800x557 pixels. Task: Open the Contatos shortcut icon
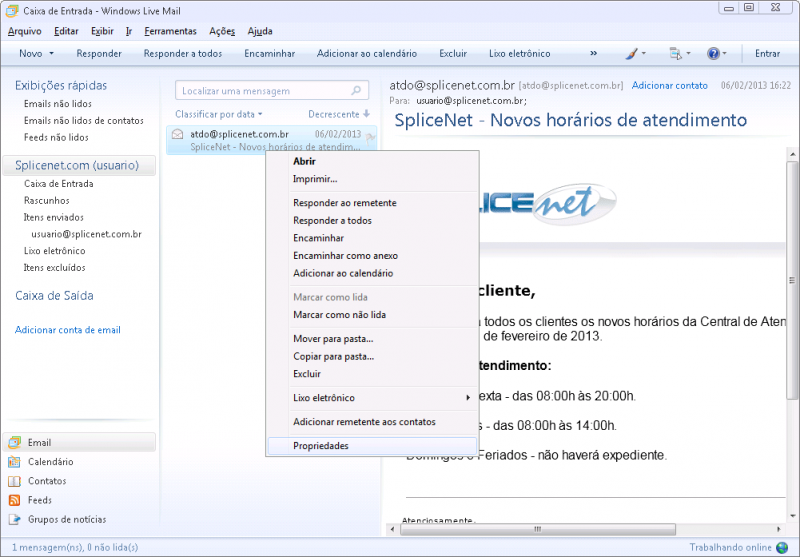[x=14, y=481]
